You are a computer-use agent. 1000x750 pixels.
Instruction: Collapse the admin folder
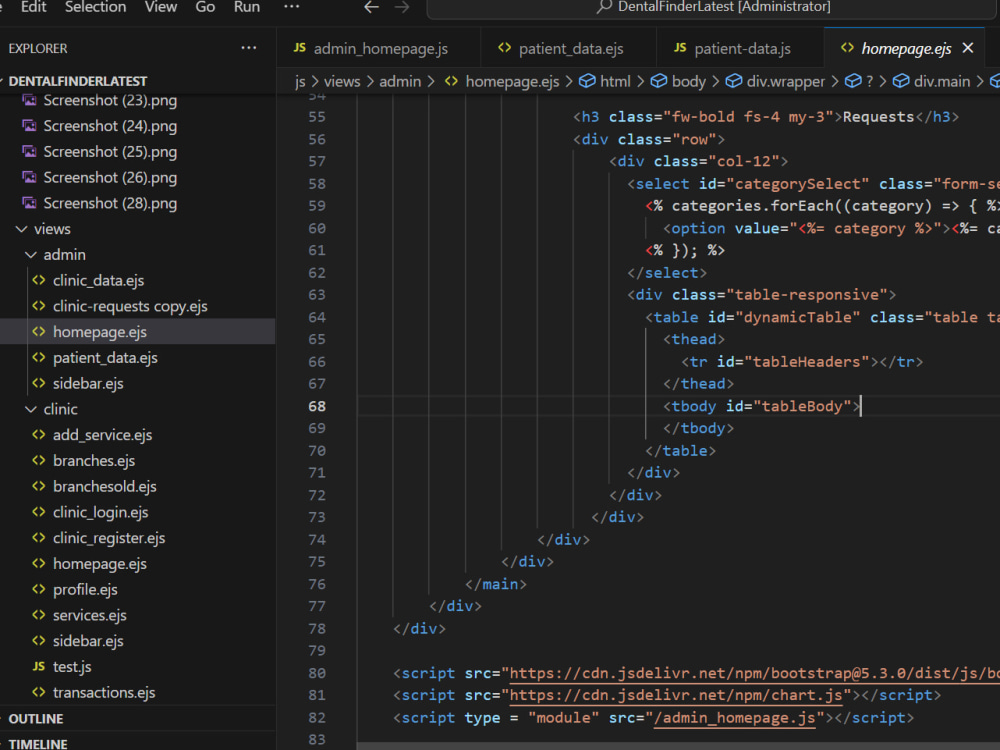(x=64, y=254)
